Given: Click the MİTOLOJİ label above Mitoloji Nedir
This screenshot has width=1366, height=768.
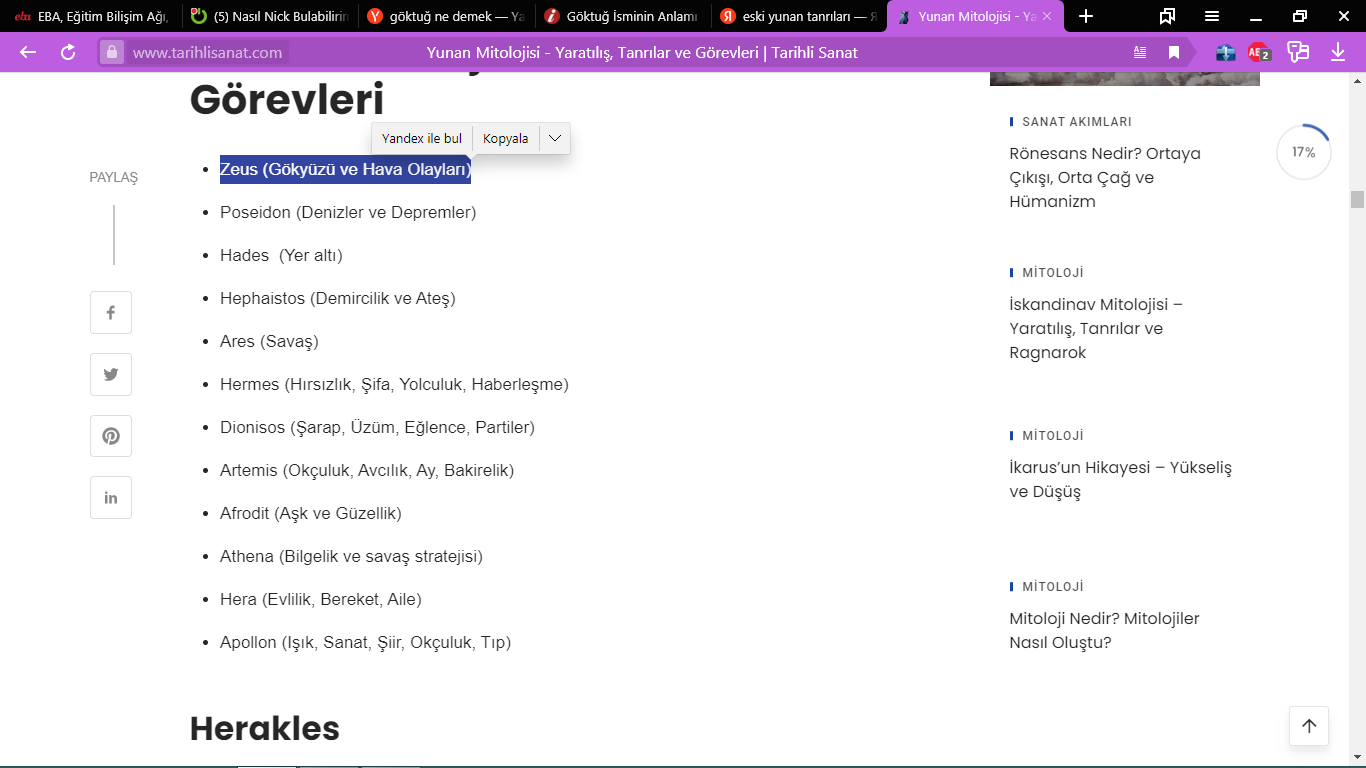Looking at the screenshot, I should [1053, 587].
